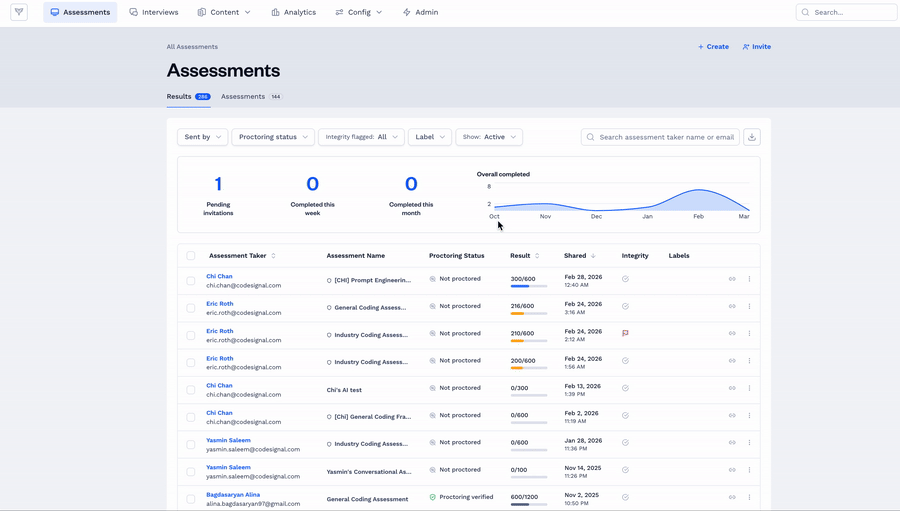Open the CodeSignal logo home icon
Screen dimensions: 900x511
point(19,12)
